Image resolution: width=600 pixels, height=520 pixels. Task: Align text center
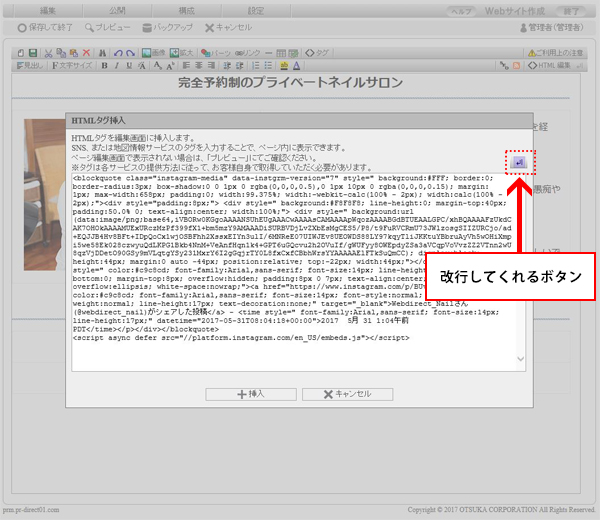[199, 65]
